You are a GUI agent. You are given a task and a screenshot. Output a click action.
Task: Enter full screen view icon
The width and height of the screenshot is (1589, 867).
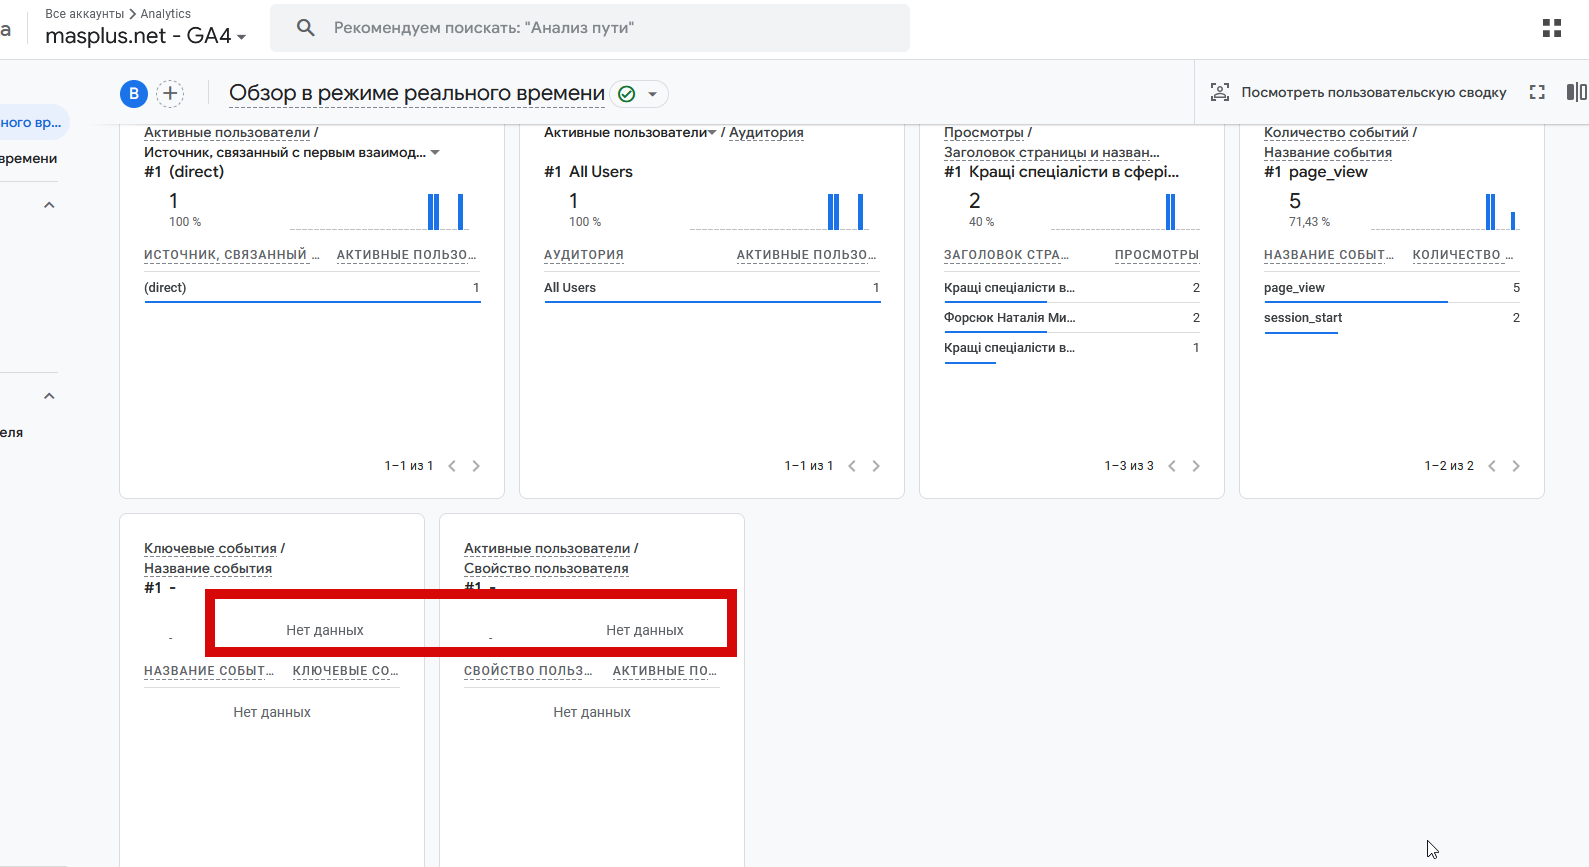point(1537,92)
